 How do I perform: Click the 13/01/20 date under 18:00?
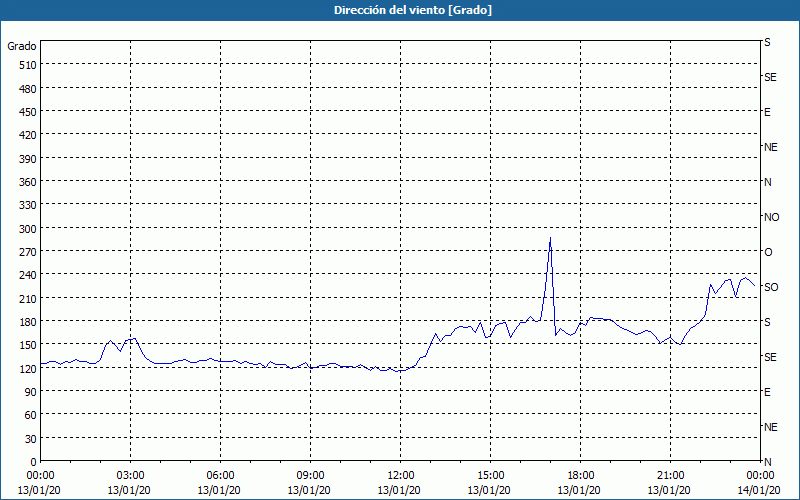[x=580, y=490]
